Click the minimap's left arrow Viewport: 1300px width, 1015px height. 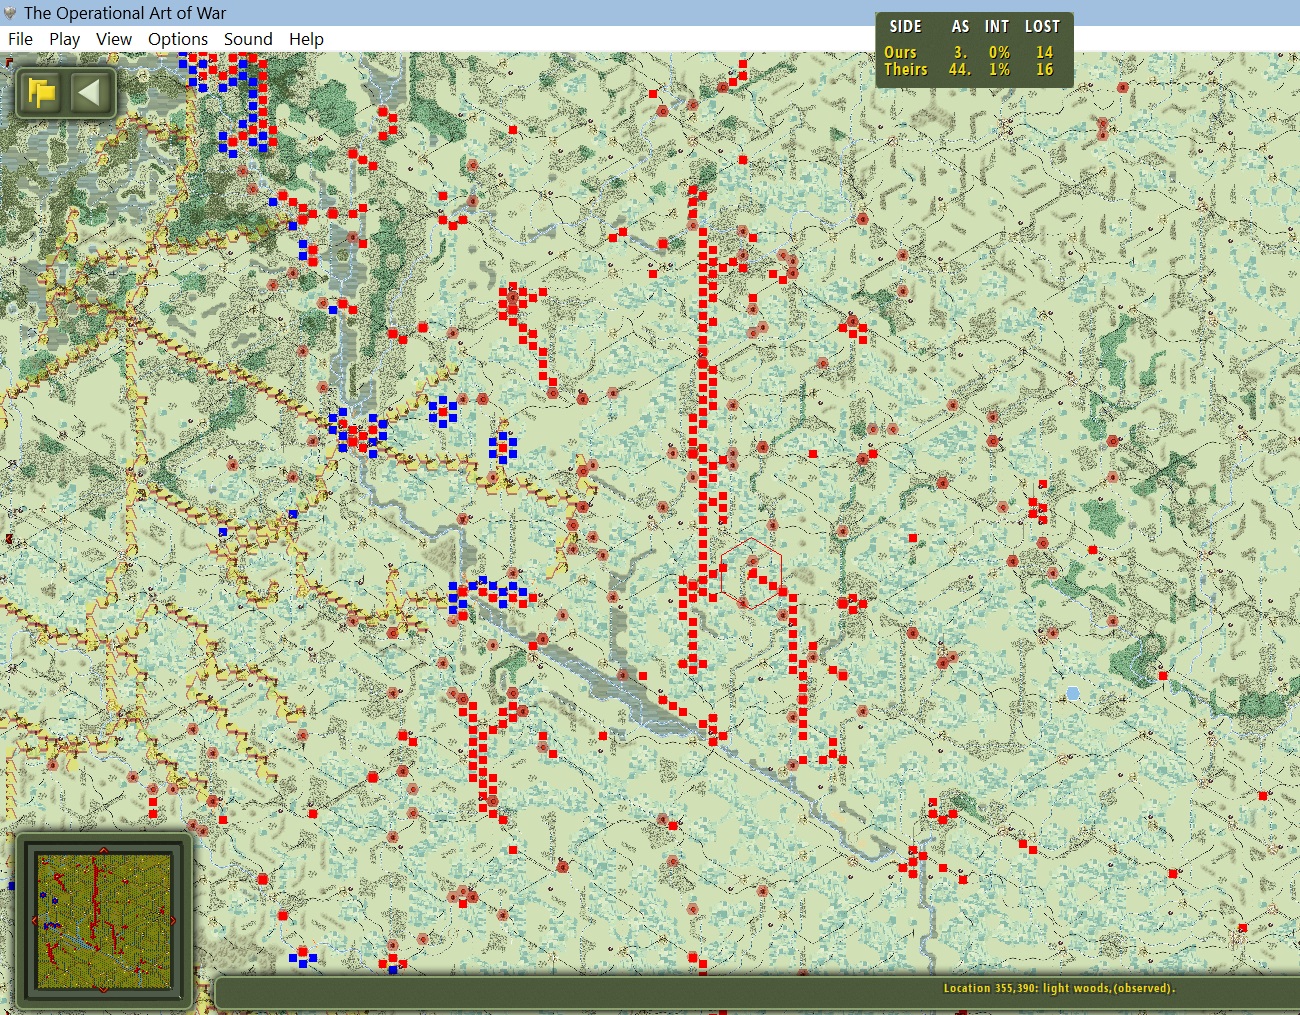pos(35,920)
